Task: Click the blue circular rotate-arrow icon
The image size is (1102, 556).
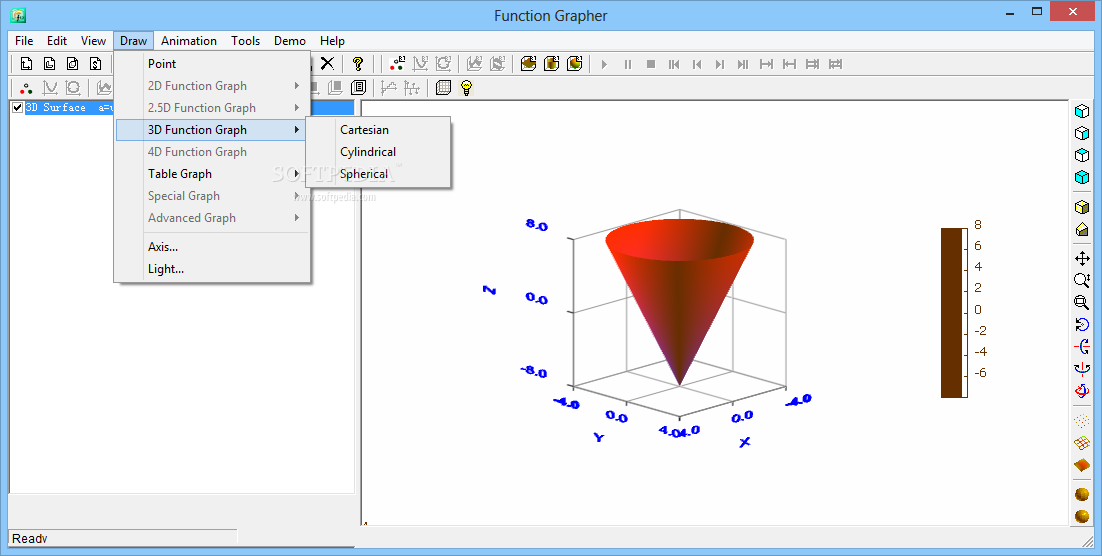Action: tap(1082, 324)
